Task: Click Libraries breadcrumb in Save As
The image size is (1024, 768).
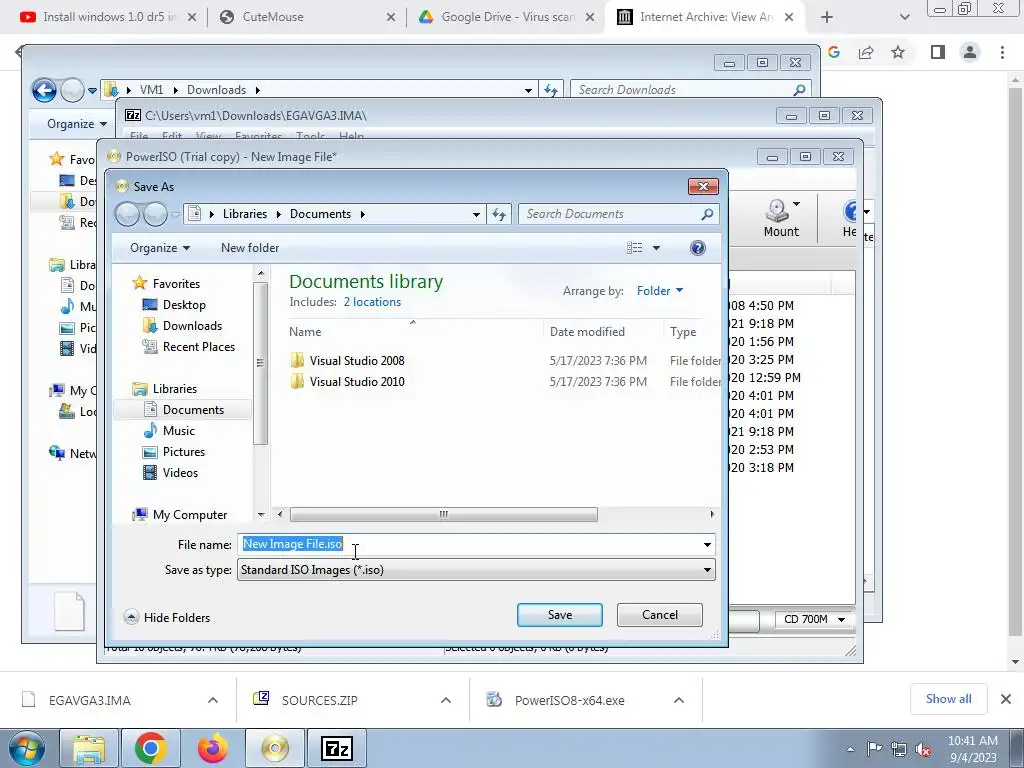Action: click(x=245, y=214)
